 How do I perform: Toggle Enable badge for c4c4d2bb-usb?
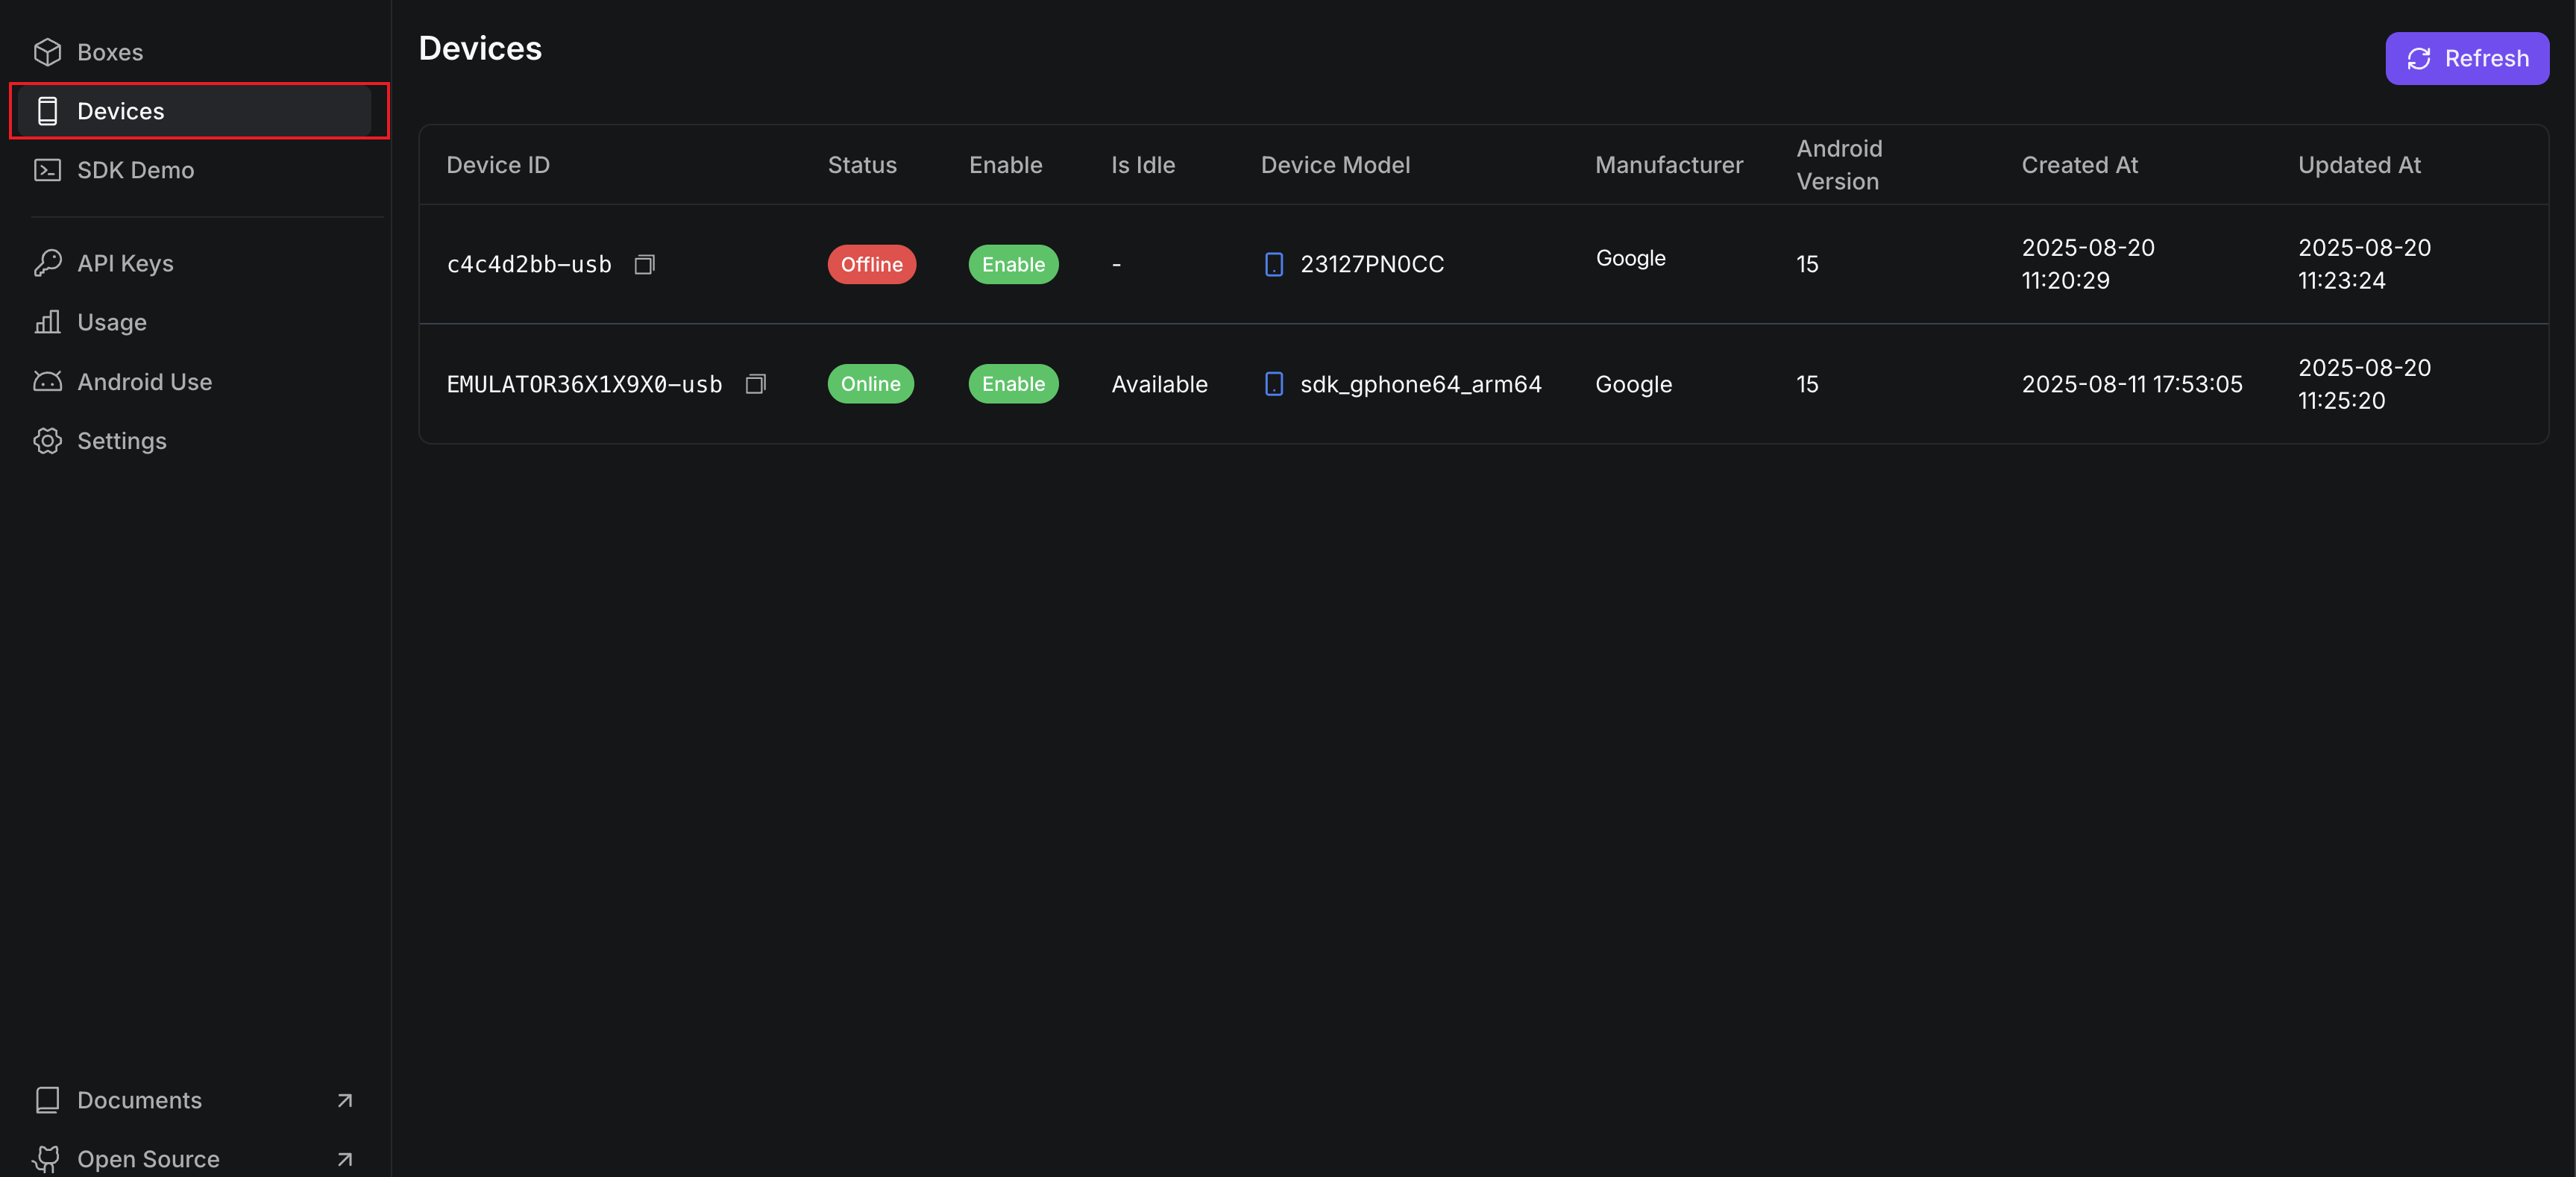(x=1013, y=264)
